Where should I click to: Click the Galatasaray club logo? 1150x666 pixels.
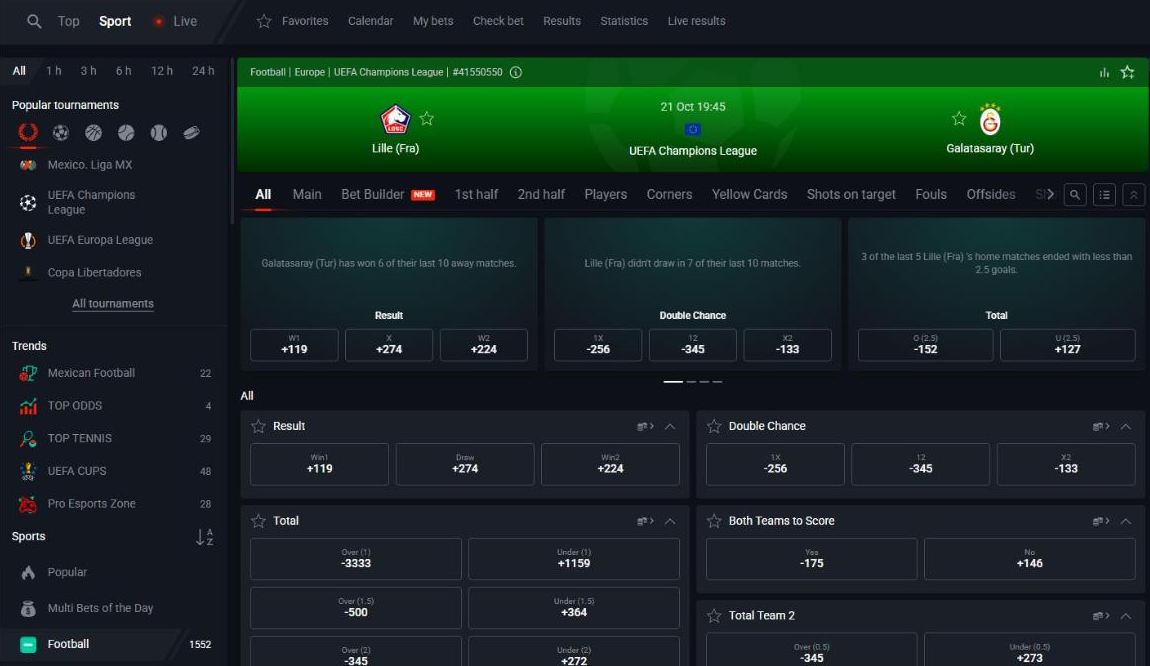coord(990,120)
